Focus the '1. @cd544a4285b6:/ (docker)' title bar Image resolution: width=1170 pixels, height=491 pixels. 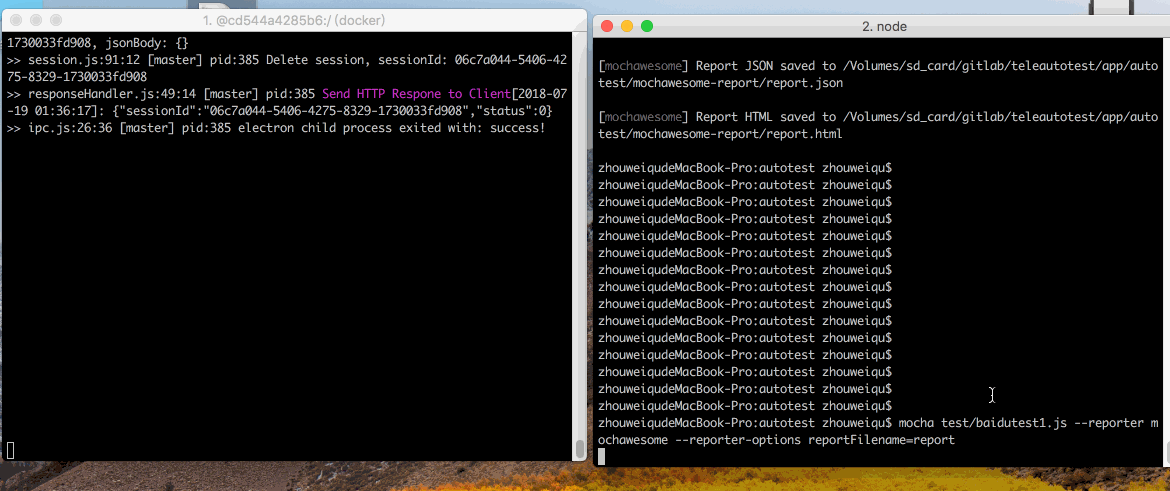pyautogui.click(x=294, y=20)
